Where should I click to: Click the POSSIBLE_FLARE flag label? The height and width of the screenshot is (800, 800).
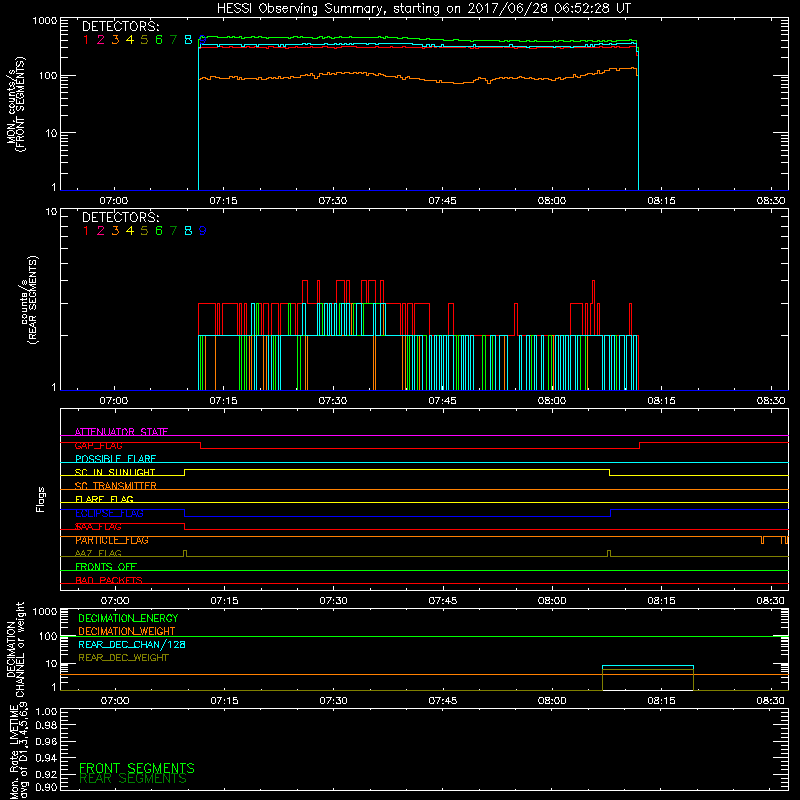coord(115,459)
